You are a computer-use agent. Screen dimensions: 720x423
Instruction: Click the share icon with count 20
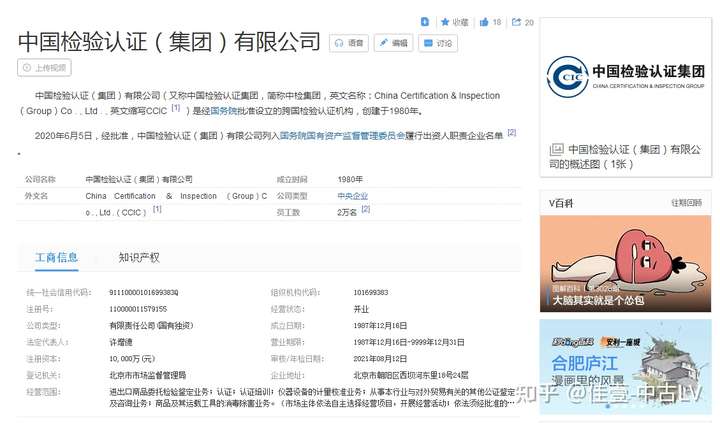click(x=517, y=22)
